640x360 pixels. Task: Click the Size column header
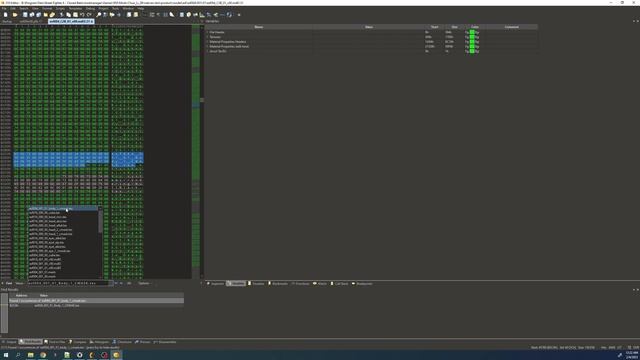coord(454,27)
